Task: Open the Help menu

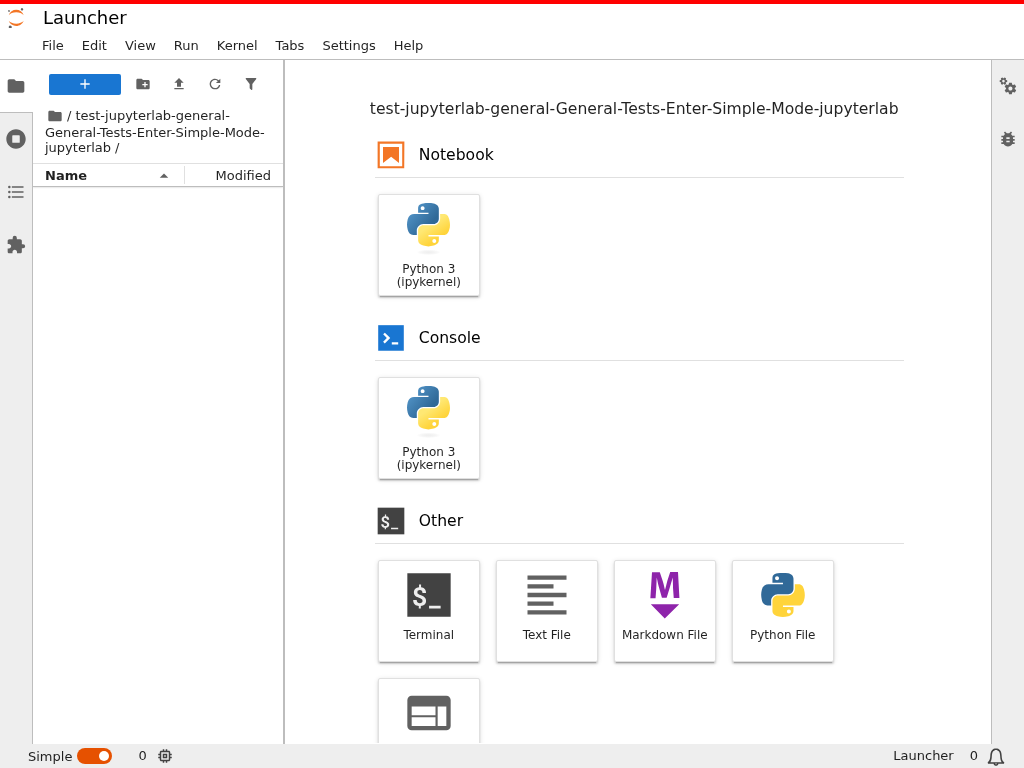Action: [x=408, y=46]
